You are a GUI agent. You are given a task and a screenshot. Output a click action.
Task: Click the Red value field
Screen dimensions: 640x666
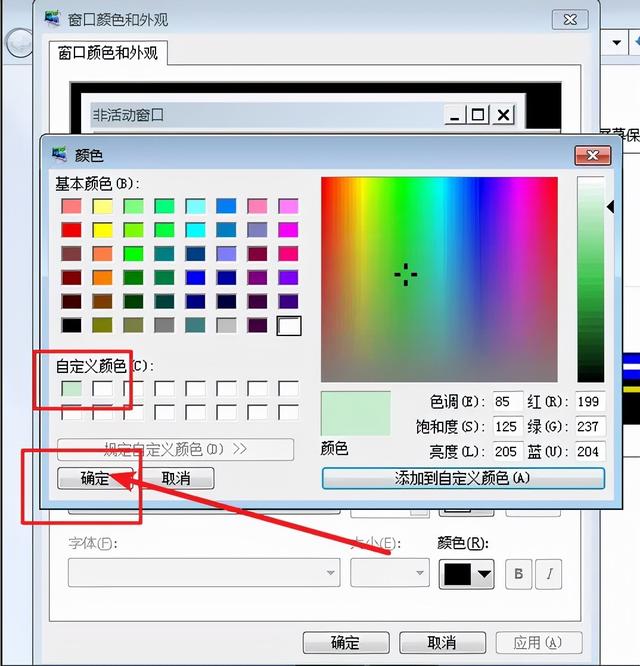coord(590,401)
